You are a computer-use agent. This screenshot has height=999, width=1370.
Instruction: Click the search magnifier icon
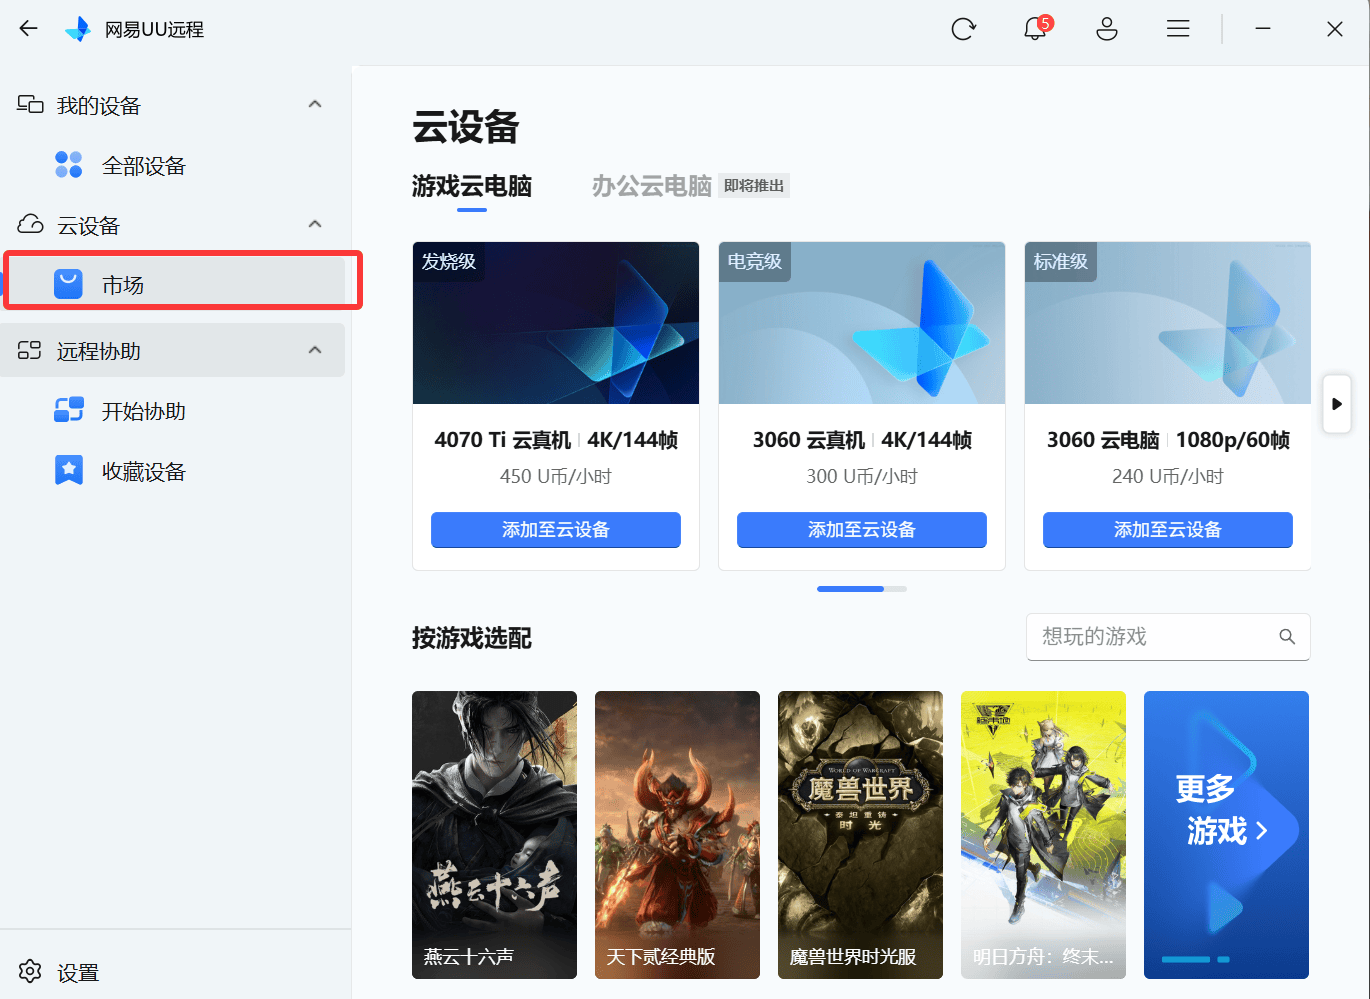click(1287, 637)
